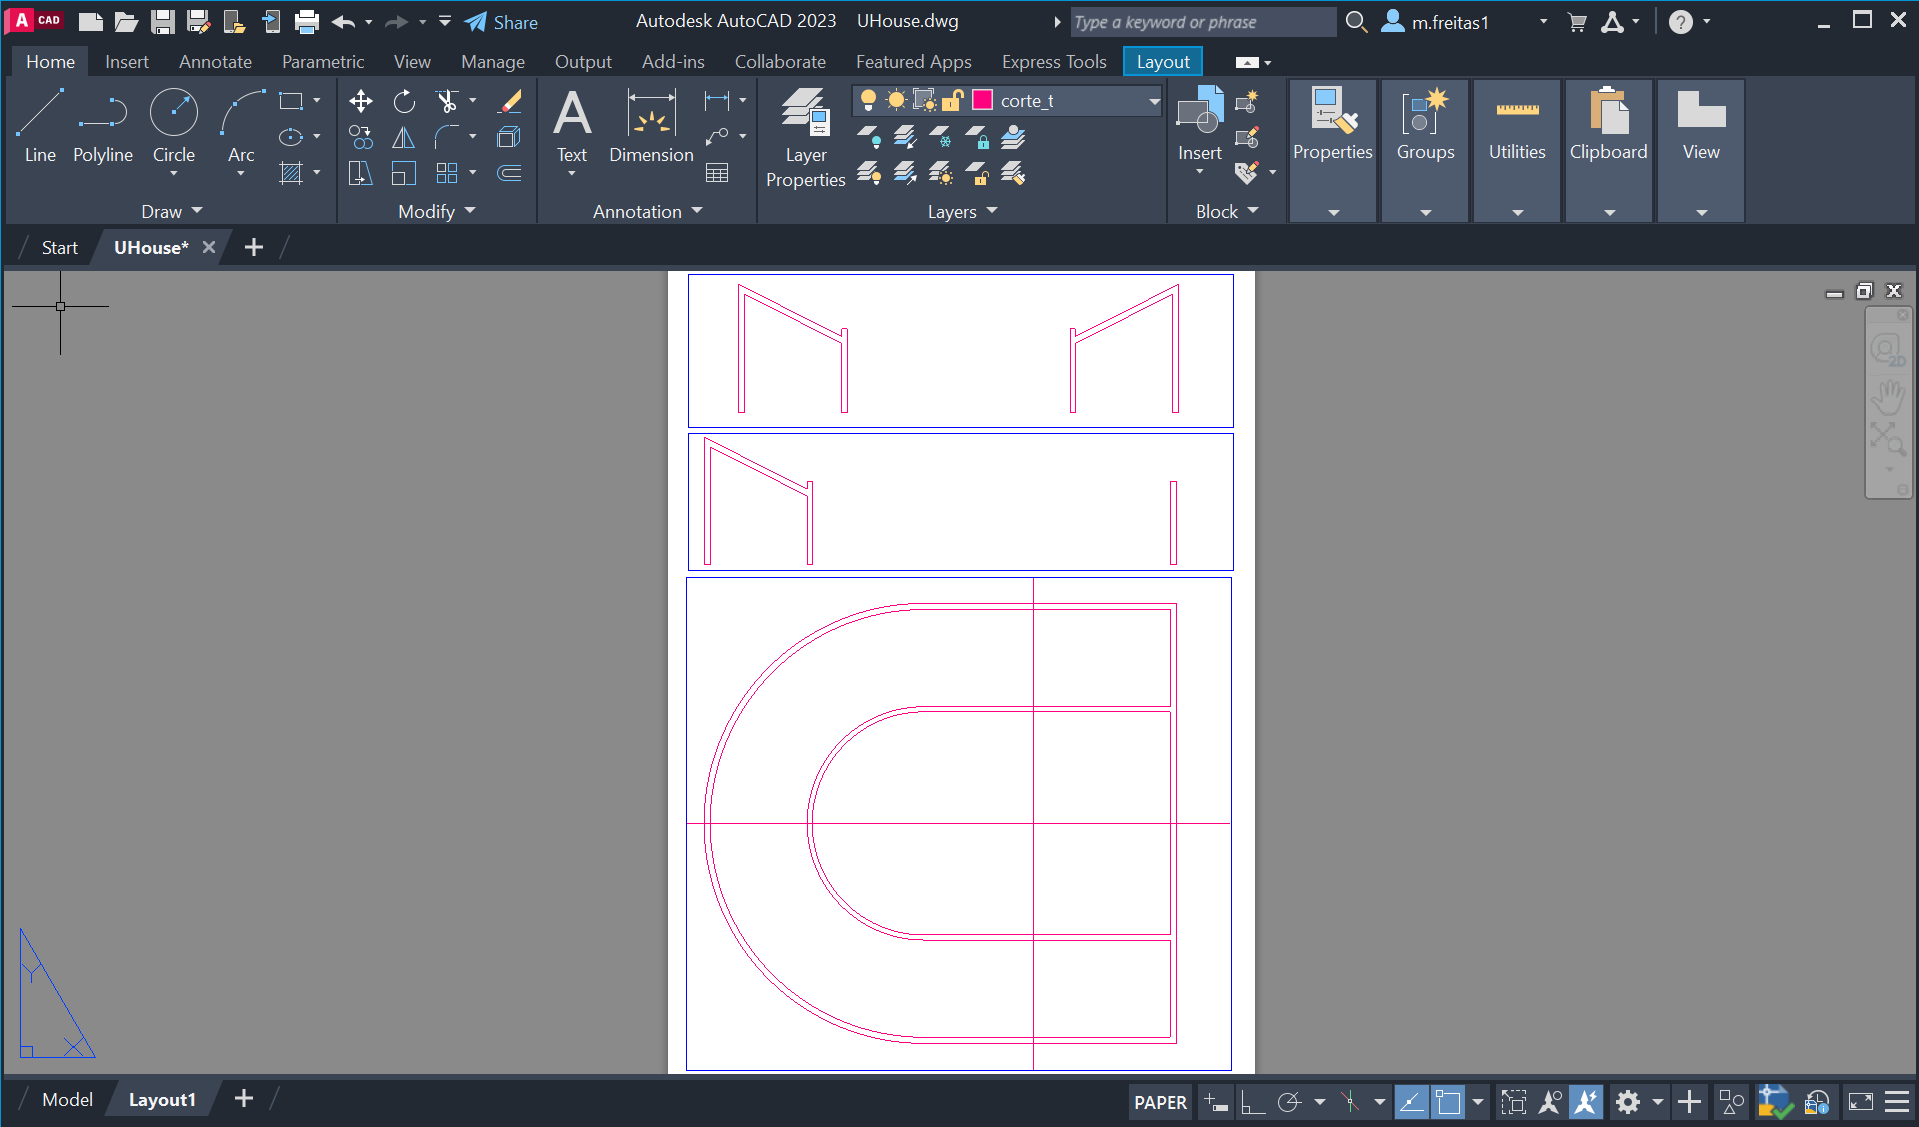Activate the Move tool in Modify

point(360,101)
